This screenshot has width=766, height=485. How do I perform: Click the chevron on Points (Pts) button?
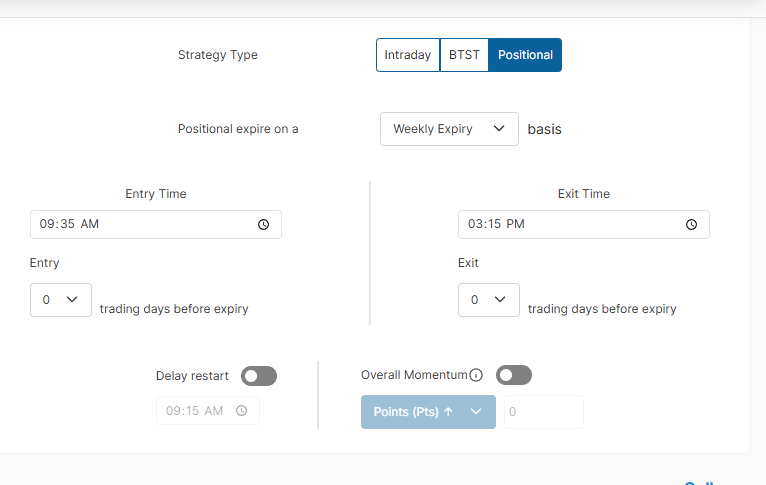point(476,412)
